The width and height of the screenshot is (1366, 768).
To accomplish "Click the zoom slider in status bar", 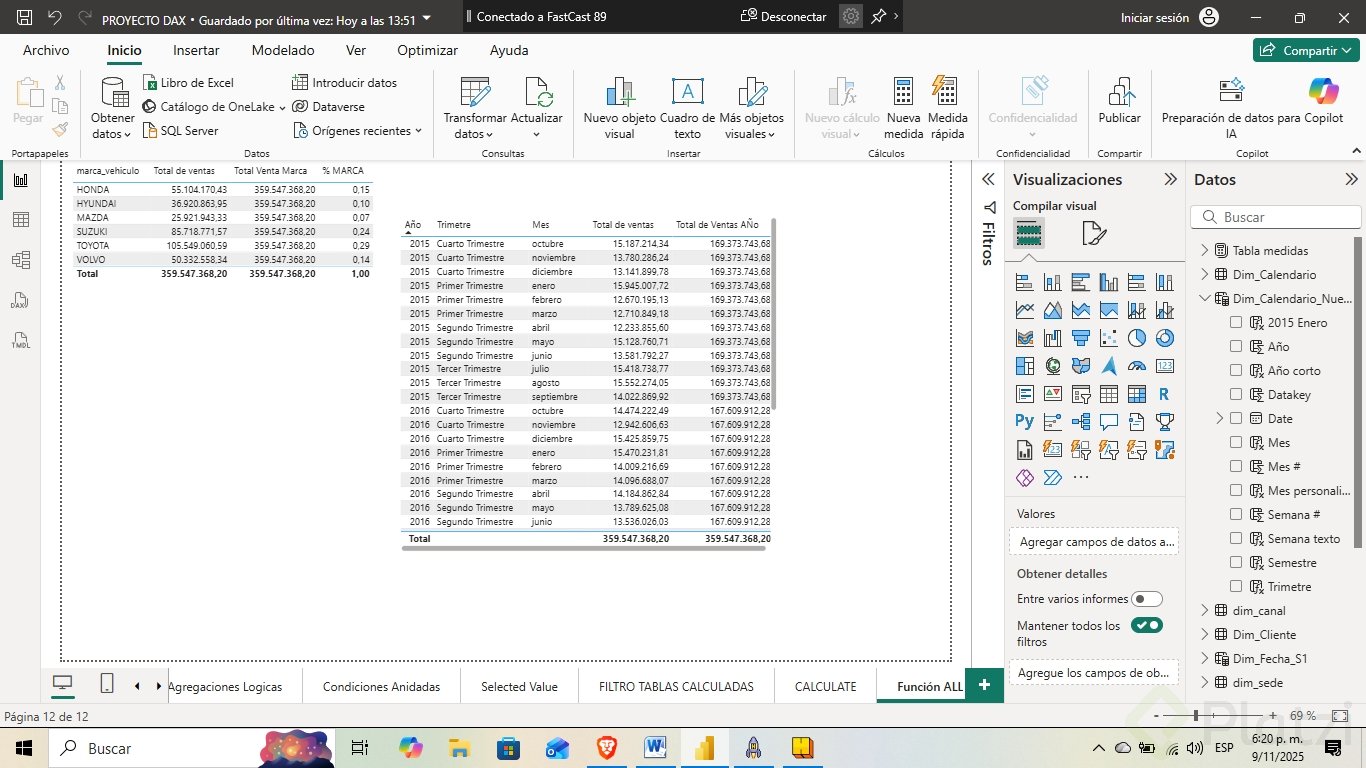I will (x=1196, y=716).
